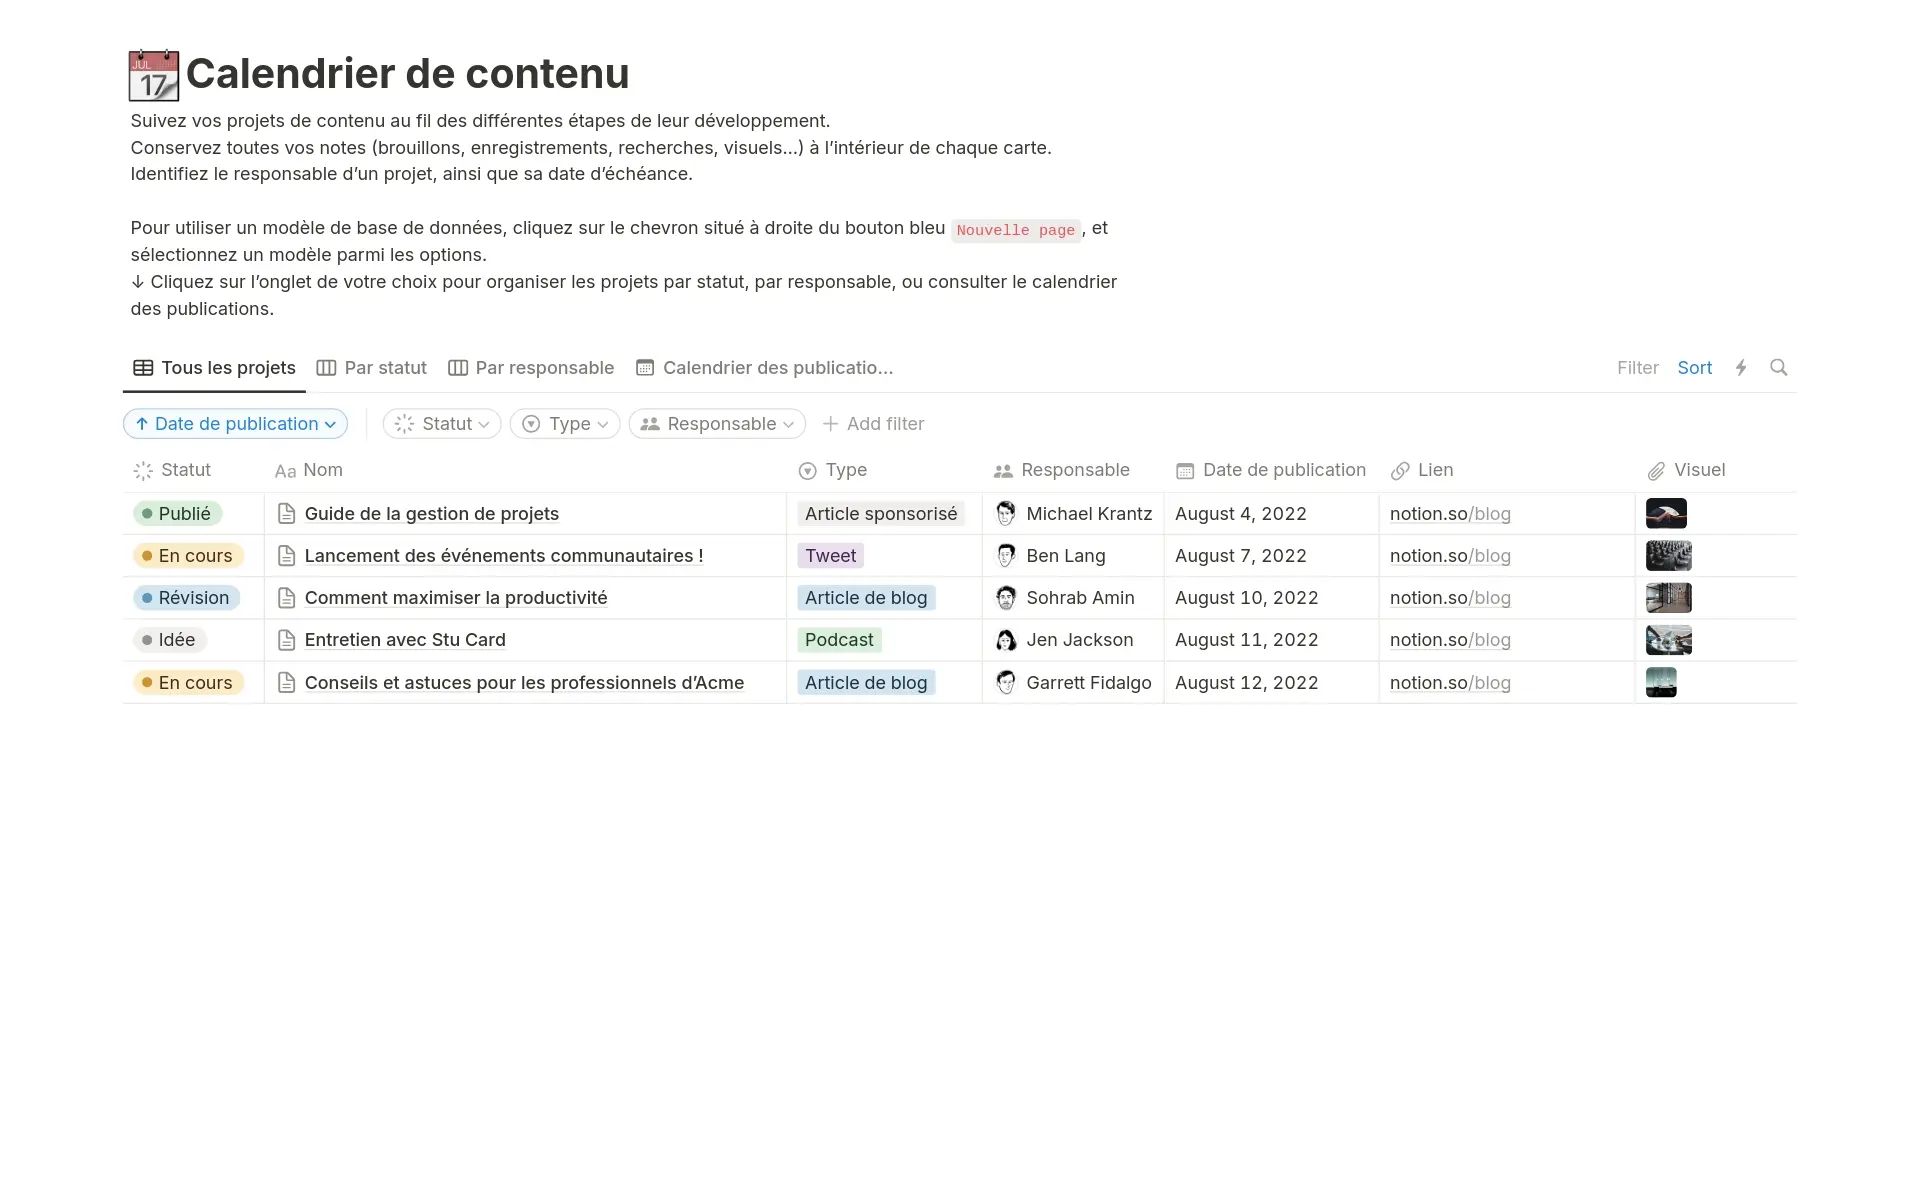Click the status icon in the Statut header
Image resolution: width=1920 pixels, height=1199 pixels.
coord(141,470)
